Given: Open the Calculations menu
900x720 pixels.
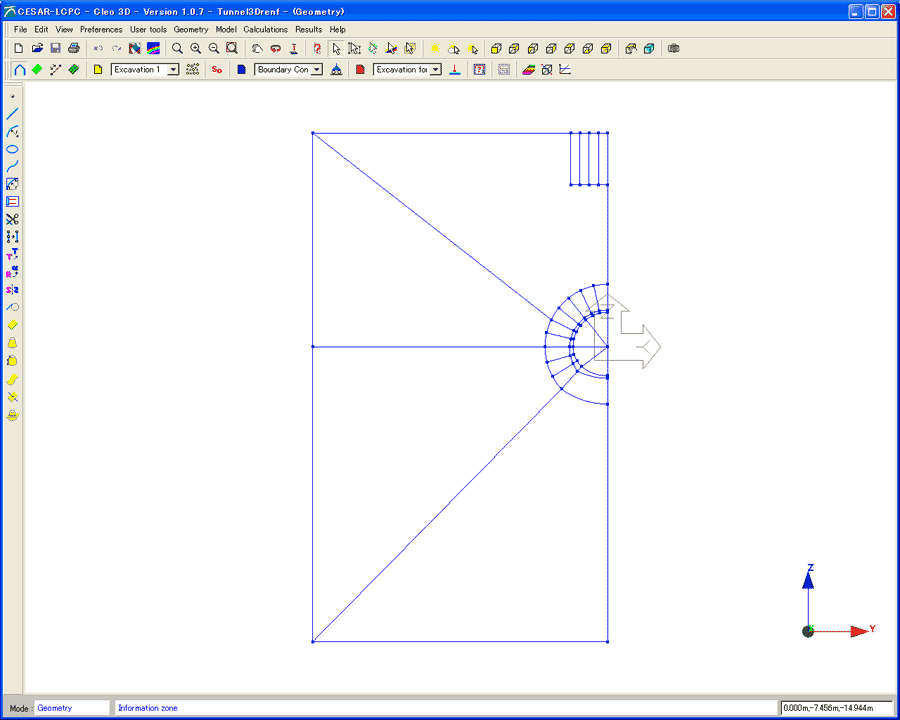Looking at the screenshot, I should [265, 29].
